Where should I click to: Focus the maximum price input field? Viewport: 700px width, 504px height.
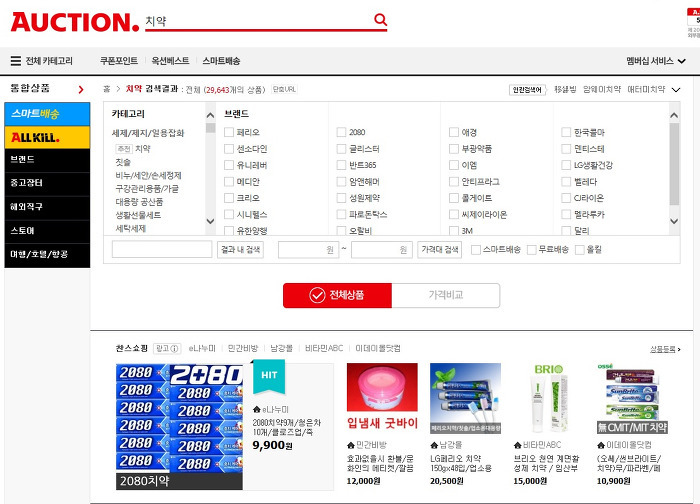tap(382, 250)
